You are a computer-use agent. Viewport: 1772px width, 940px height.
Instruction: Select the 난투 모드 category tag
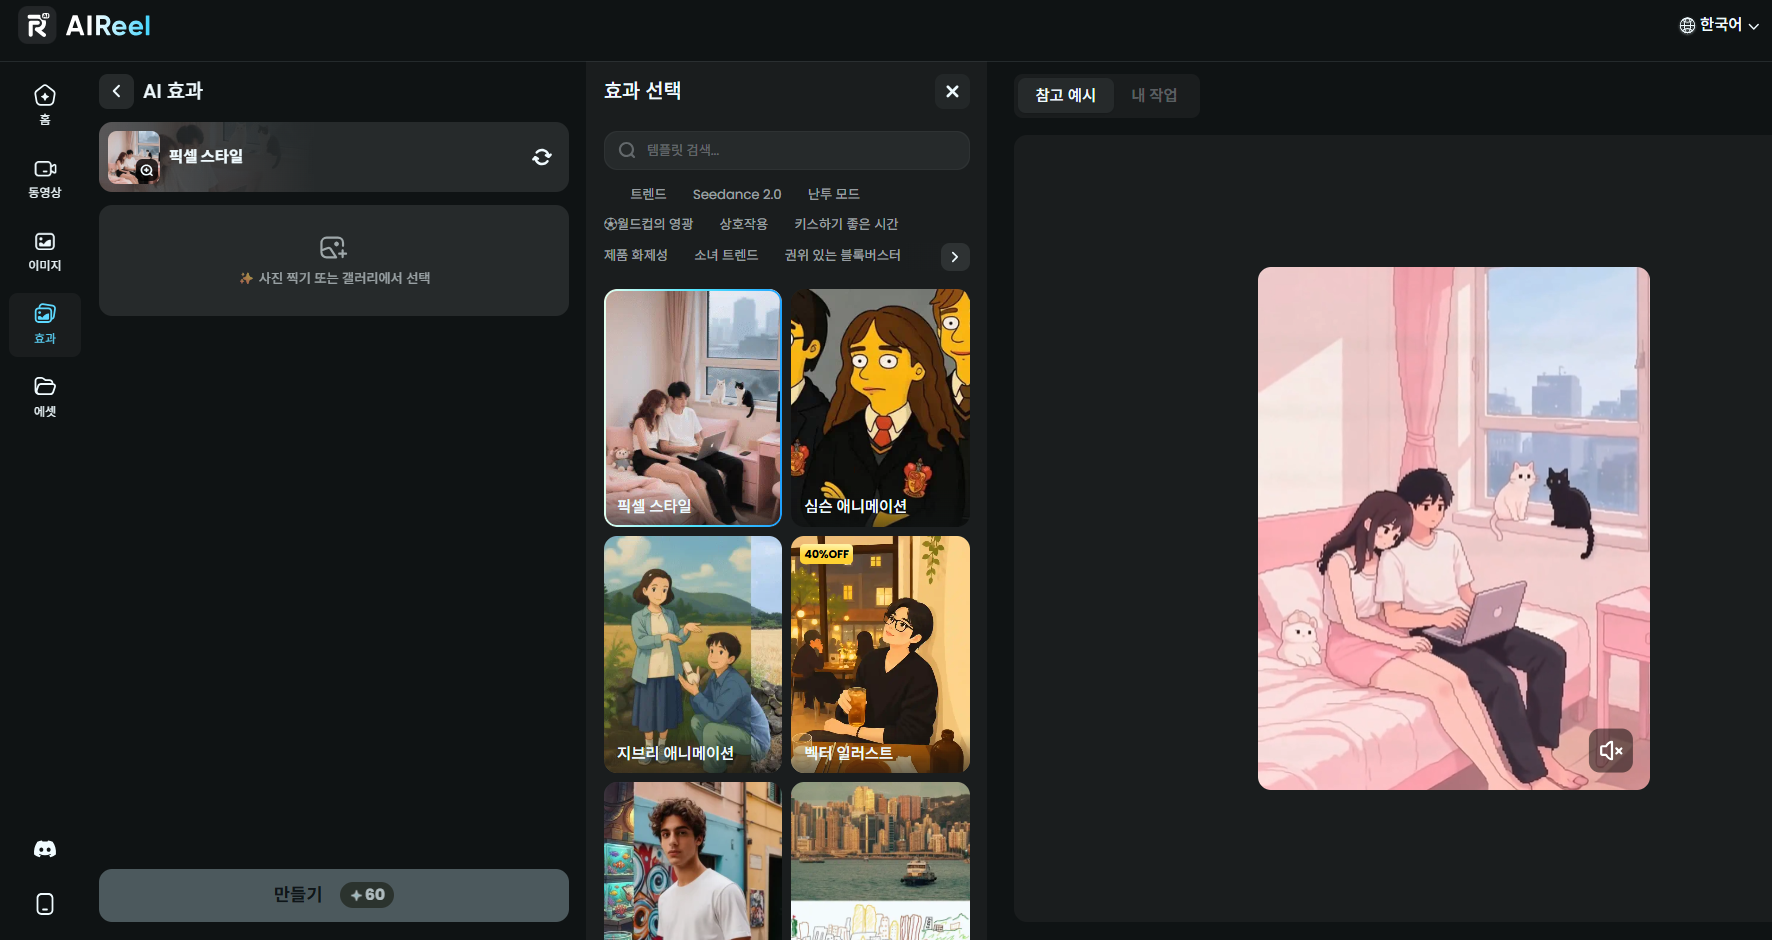tap(834, 194)
